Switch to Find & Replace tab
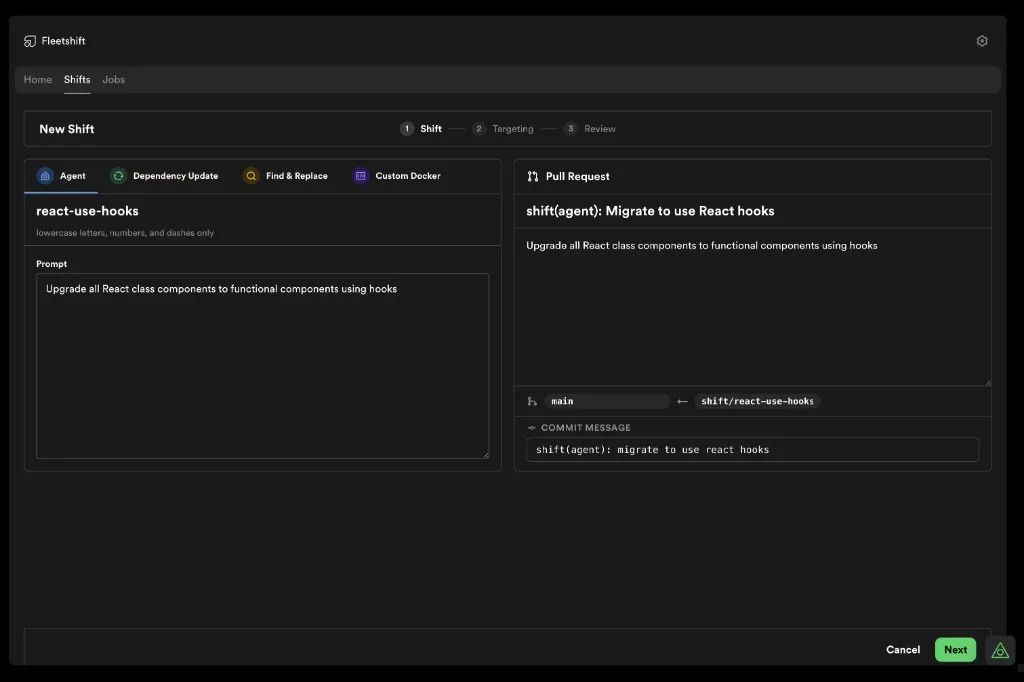The image size is (1024, 682). (285, 176)
